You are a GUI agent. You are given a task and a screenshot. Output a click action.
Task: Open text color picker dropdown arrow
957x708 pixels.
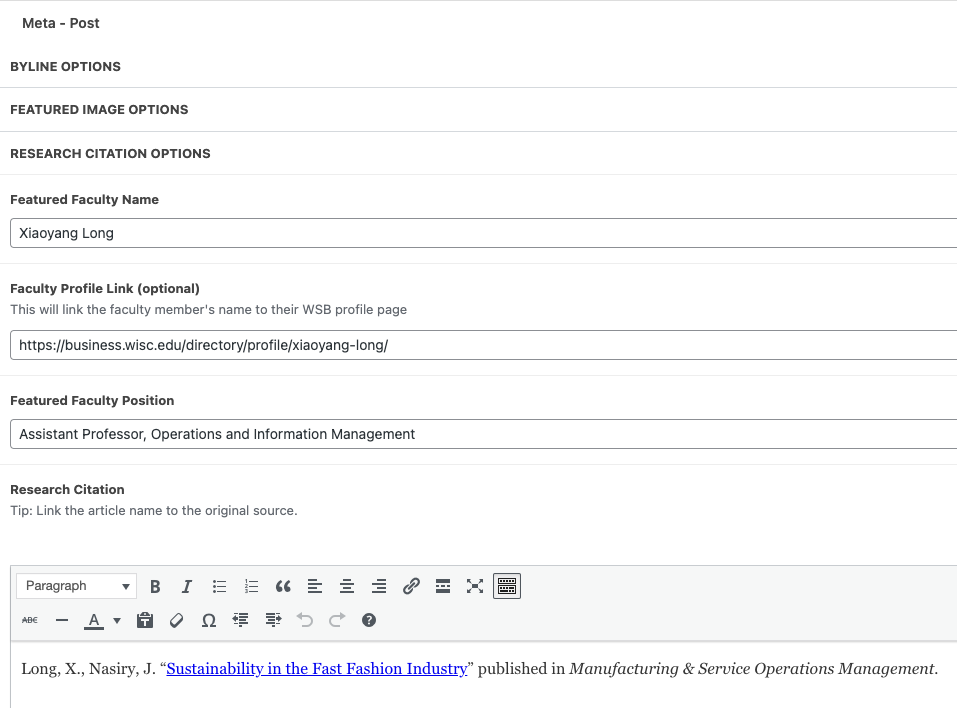click(117, 621)
